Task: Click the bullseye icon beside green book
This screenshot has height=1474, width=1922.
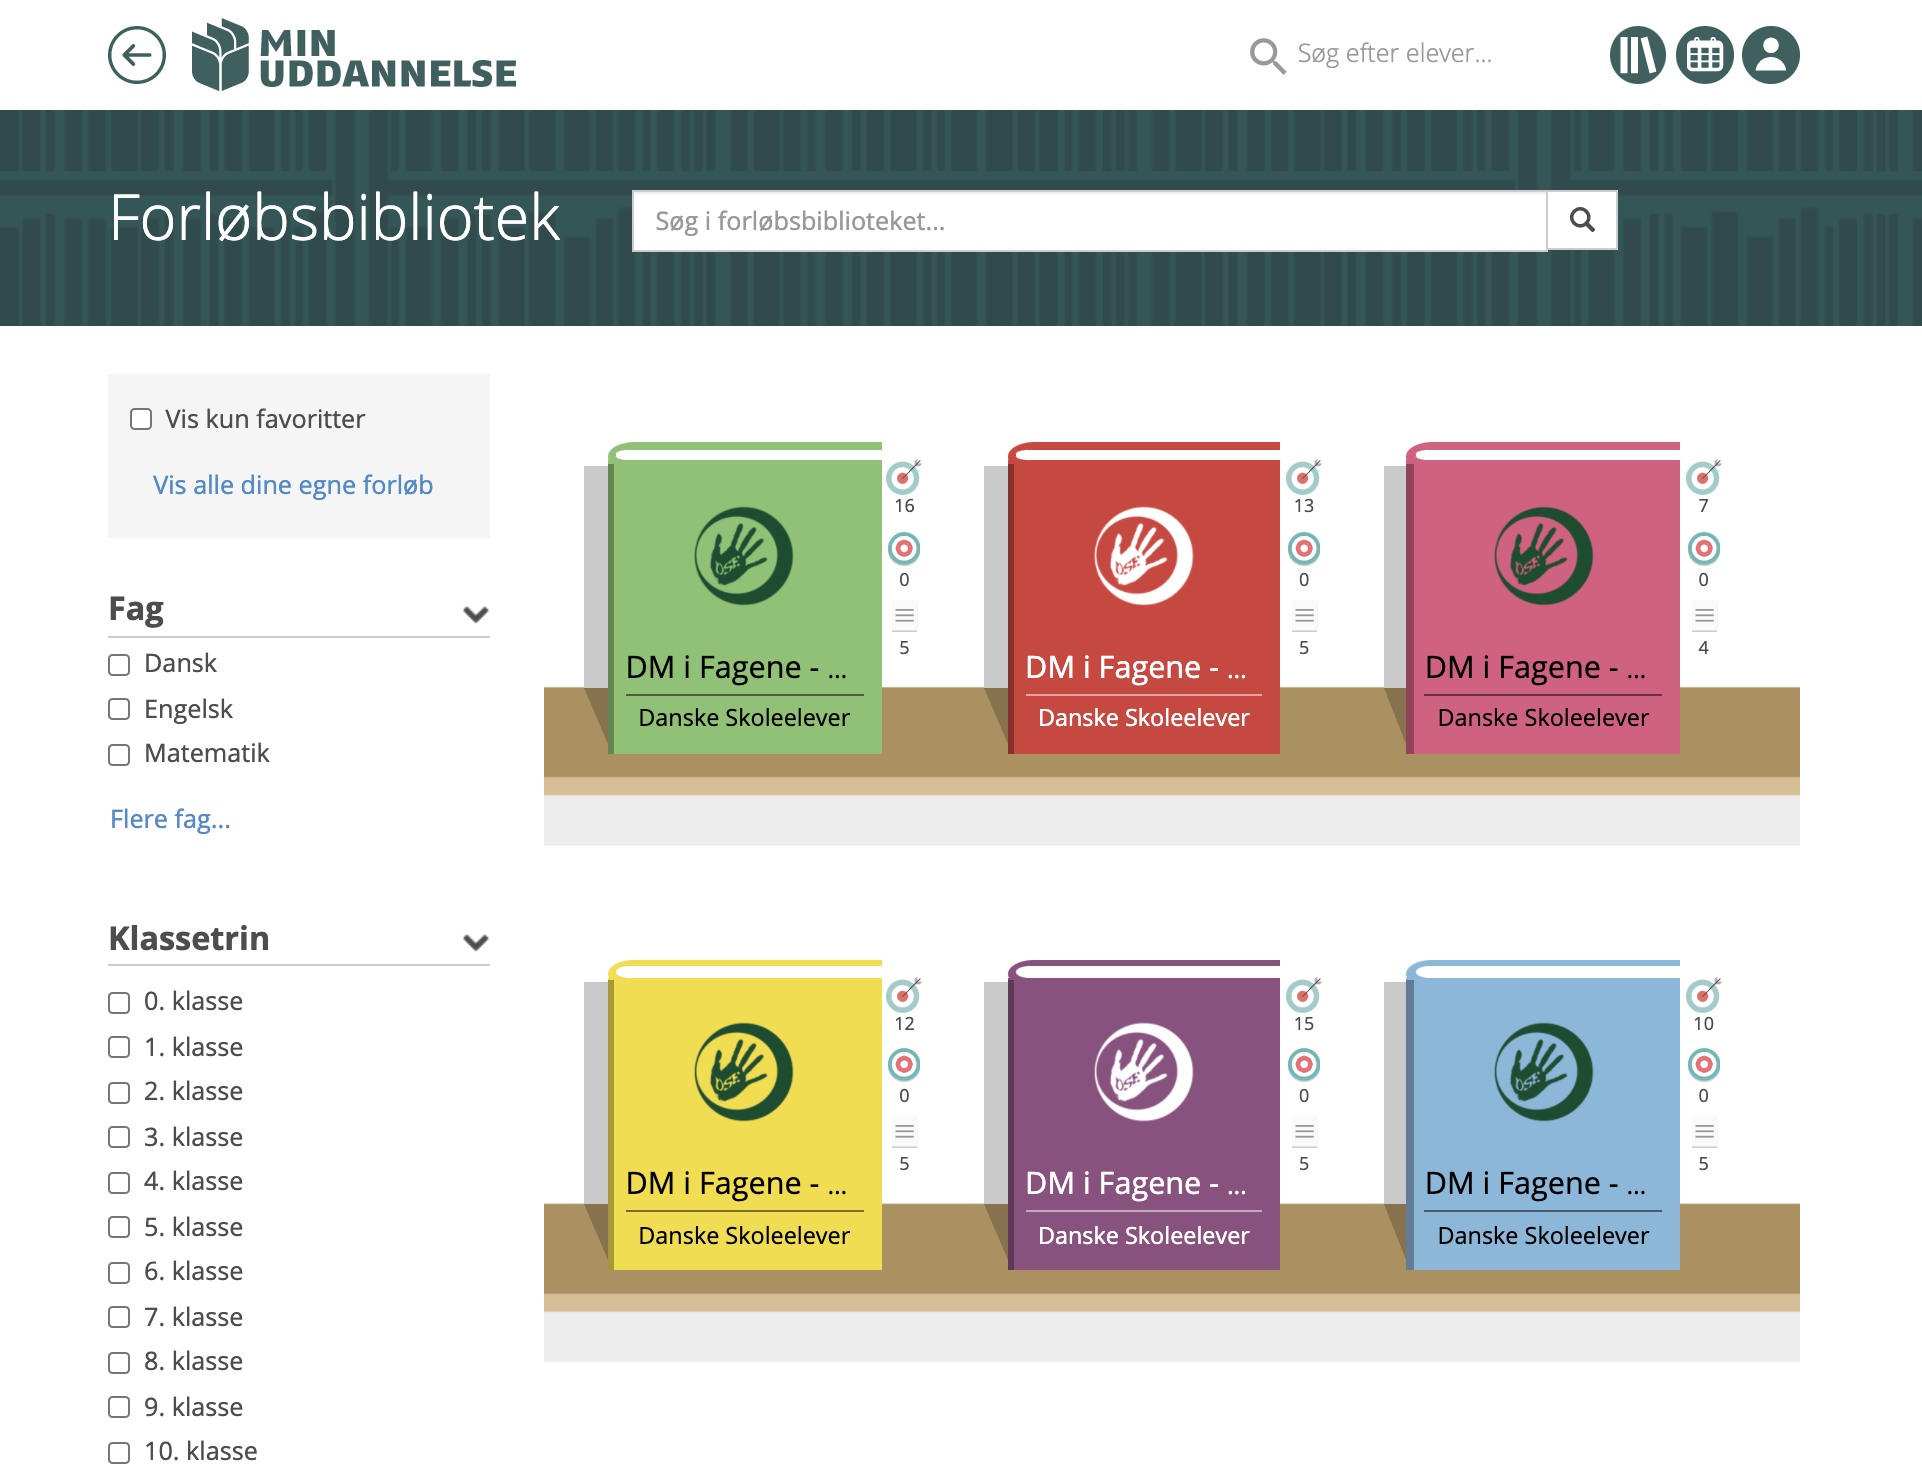Action: [x=904, y=548]
